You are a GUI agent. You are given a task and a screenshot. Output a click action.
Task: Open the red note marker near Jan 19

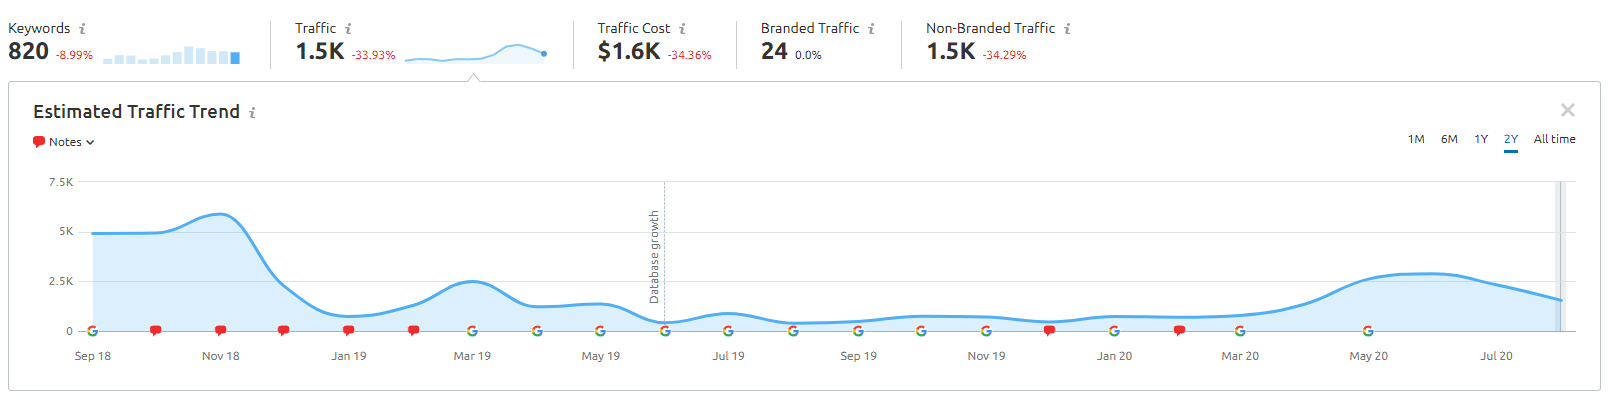pos(348,330)
